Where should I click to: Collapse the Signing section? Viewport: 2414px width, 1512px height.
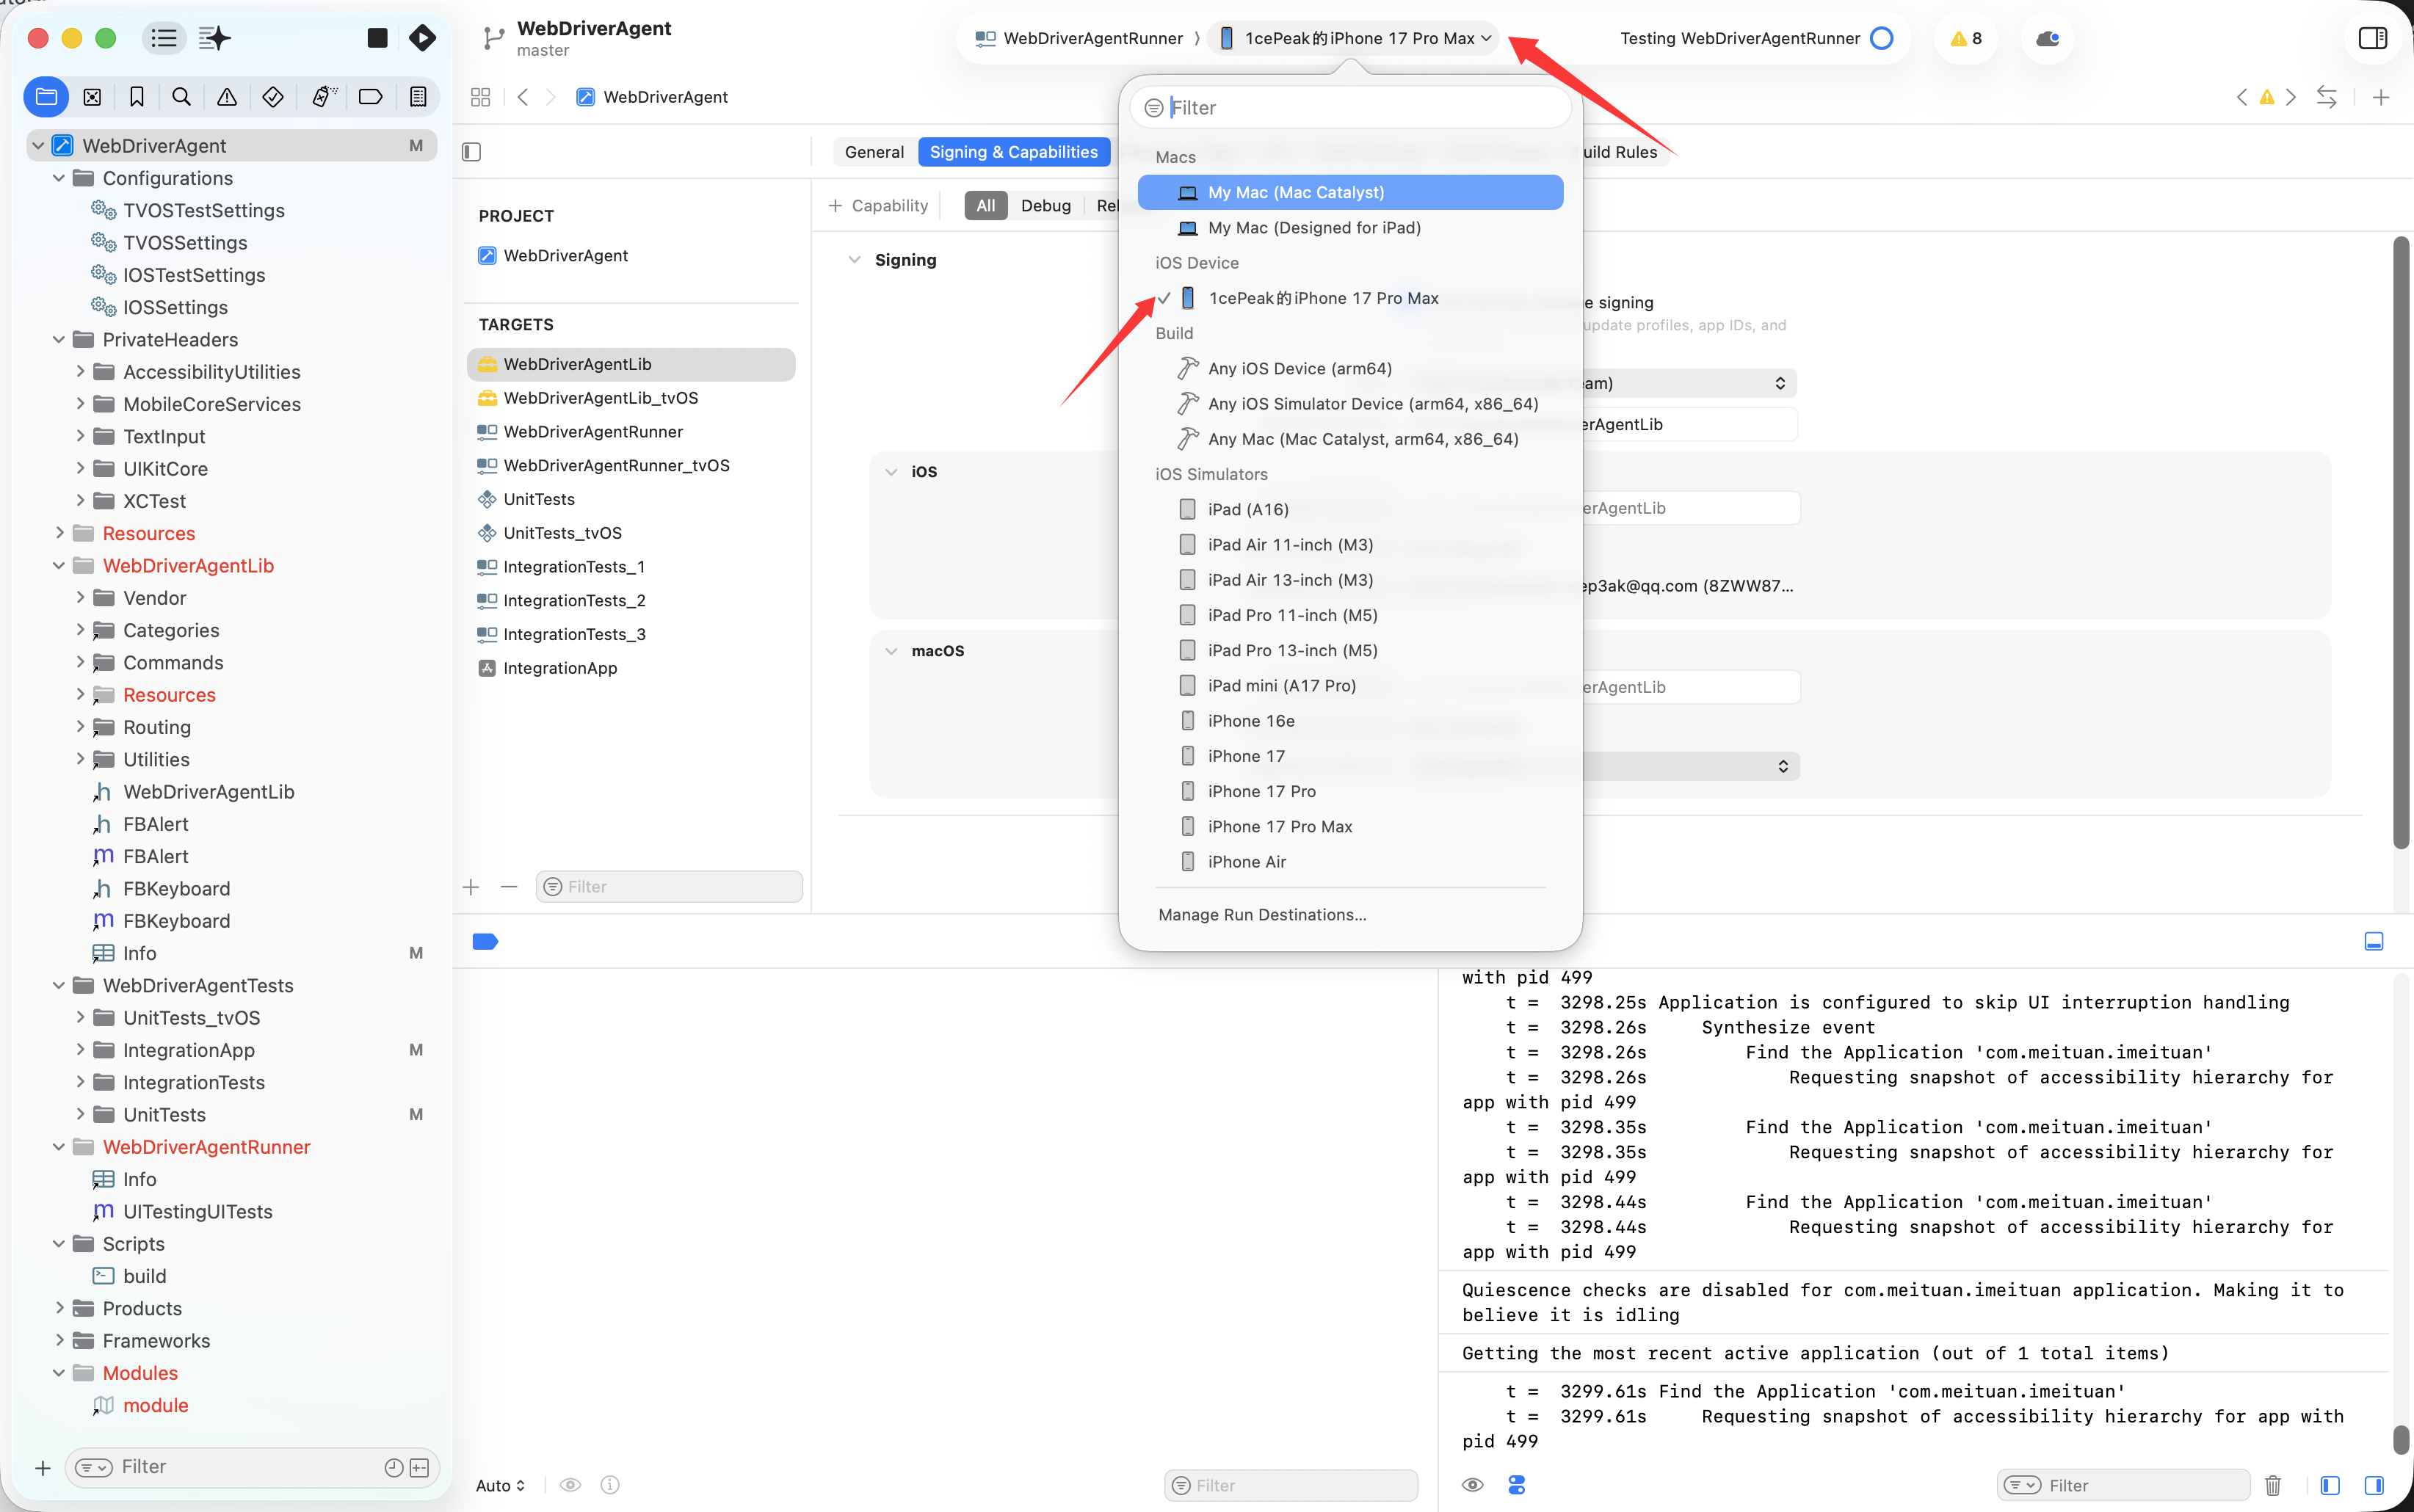click(x=854, y=260)
